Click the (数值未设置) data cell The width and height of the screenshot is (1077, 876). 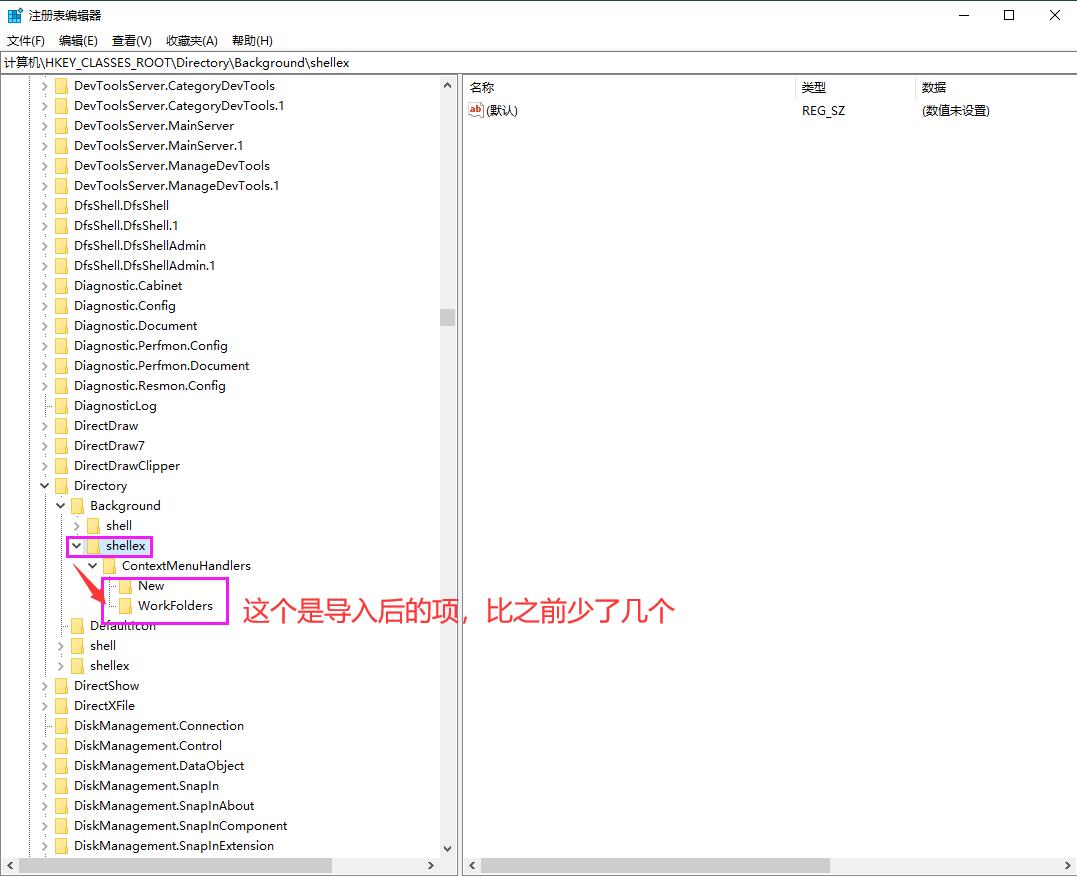pos(955,111)
